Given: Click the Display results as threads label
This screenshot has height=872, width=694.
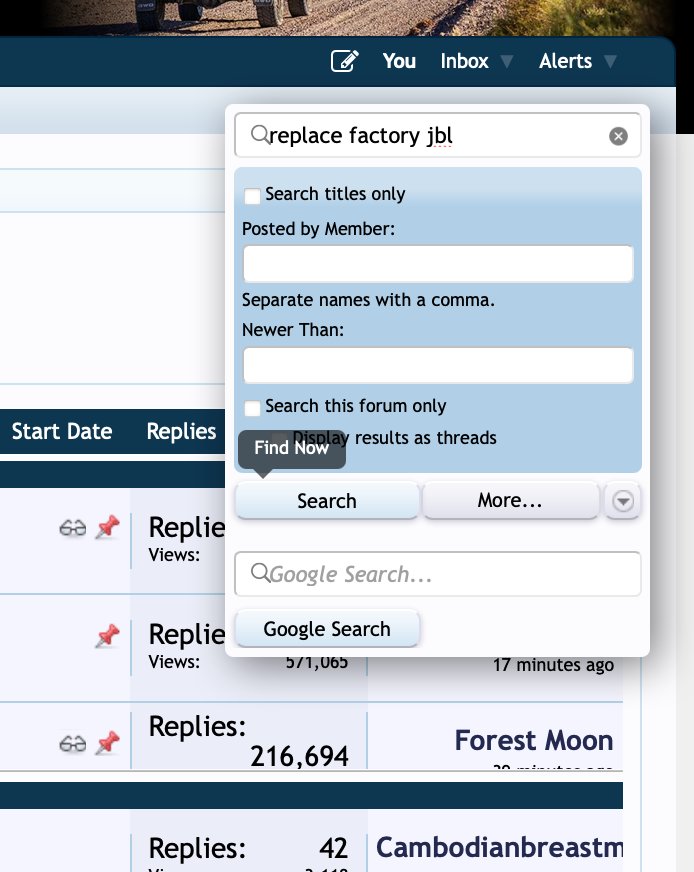Looking at the screenshot, I should tap(394, 438).
